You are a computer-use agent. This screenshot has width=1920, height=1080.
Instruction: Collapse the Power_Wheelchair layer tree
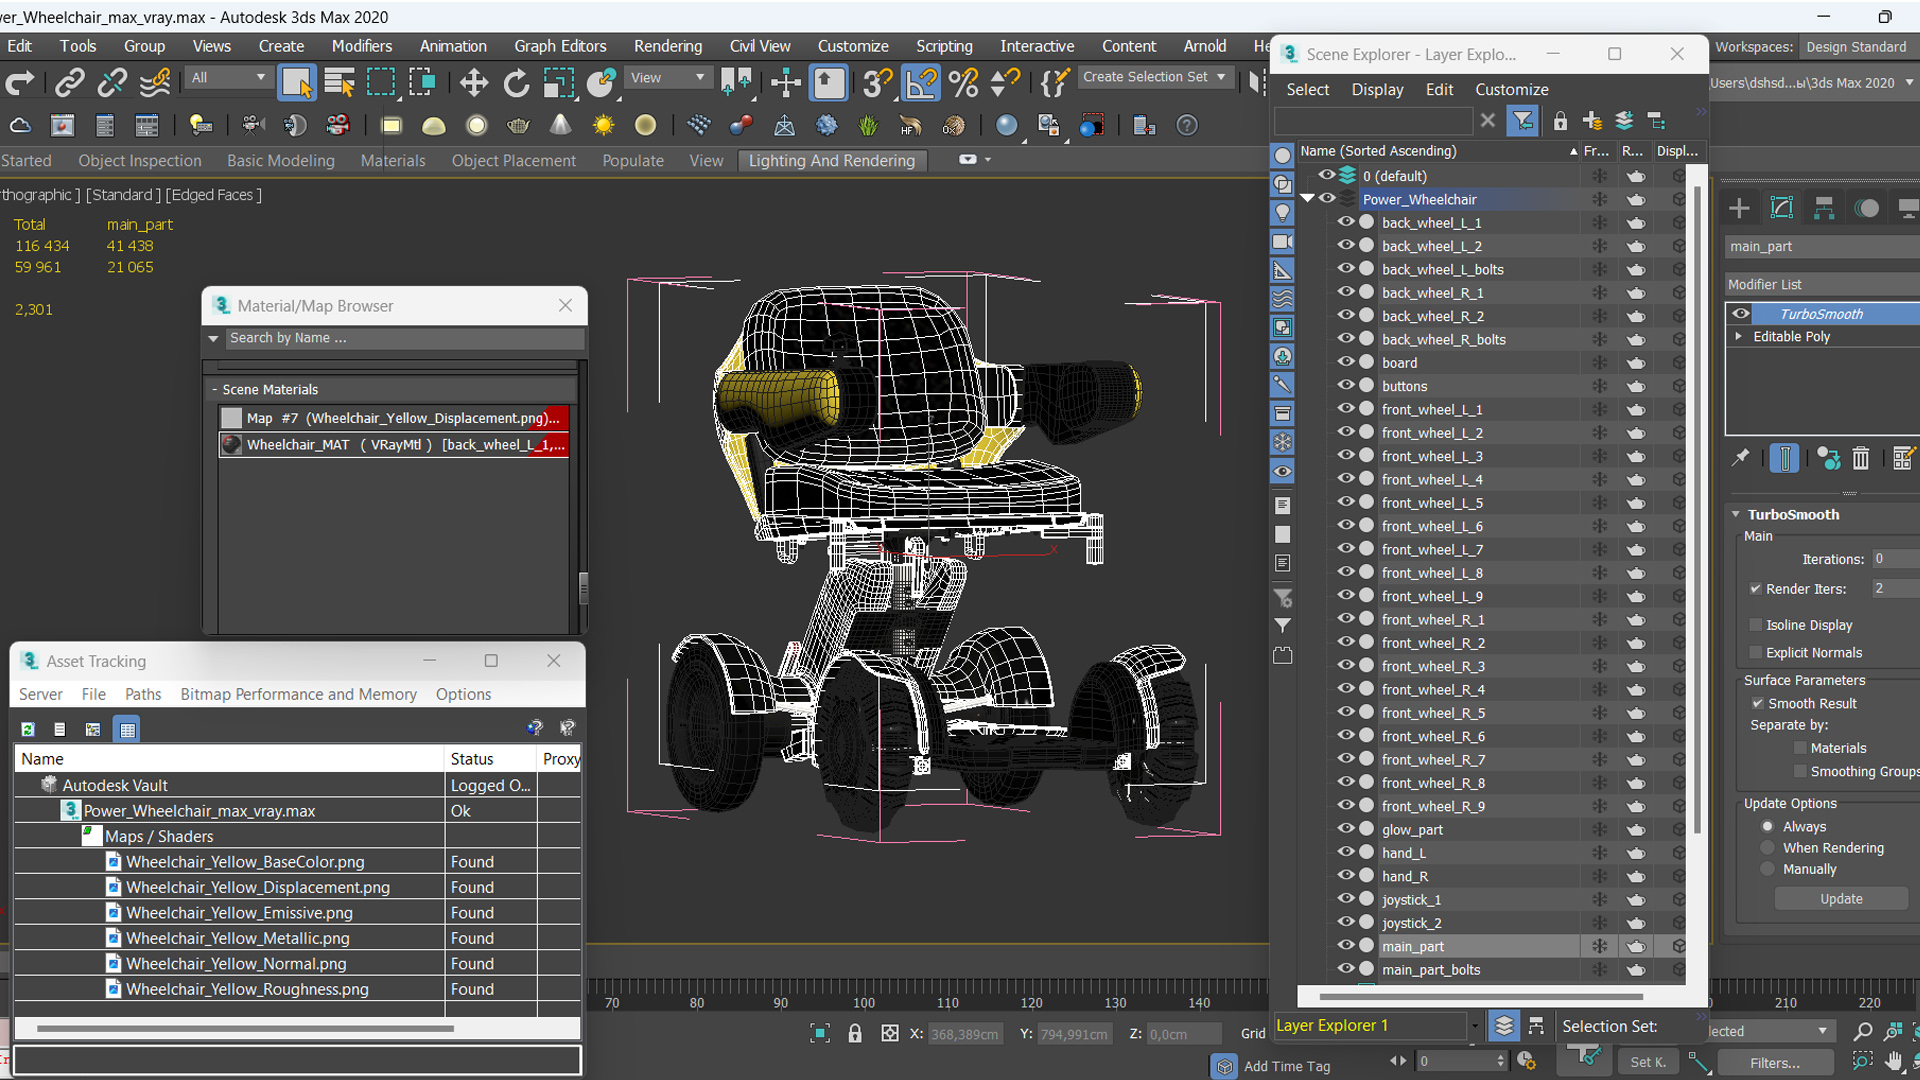point(1308,199)
